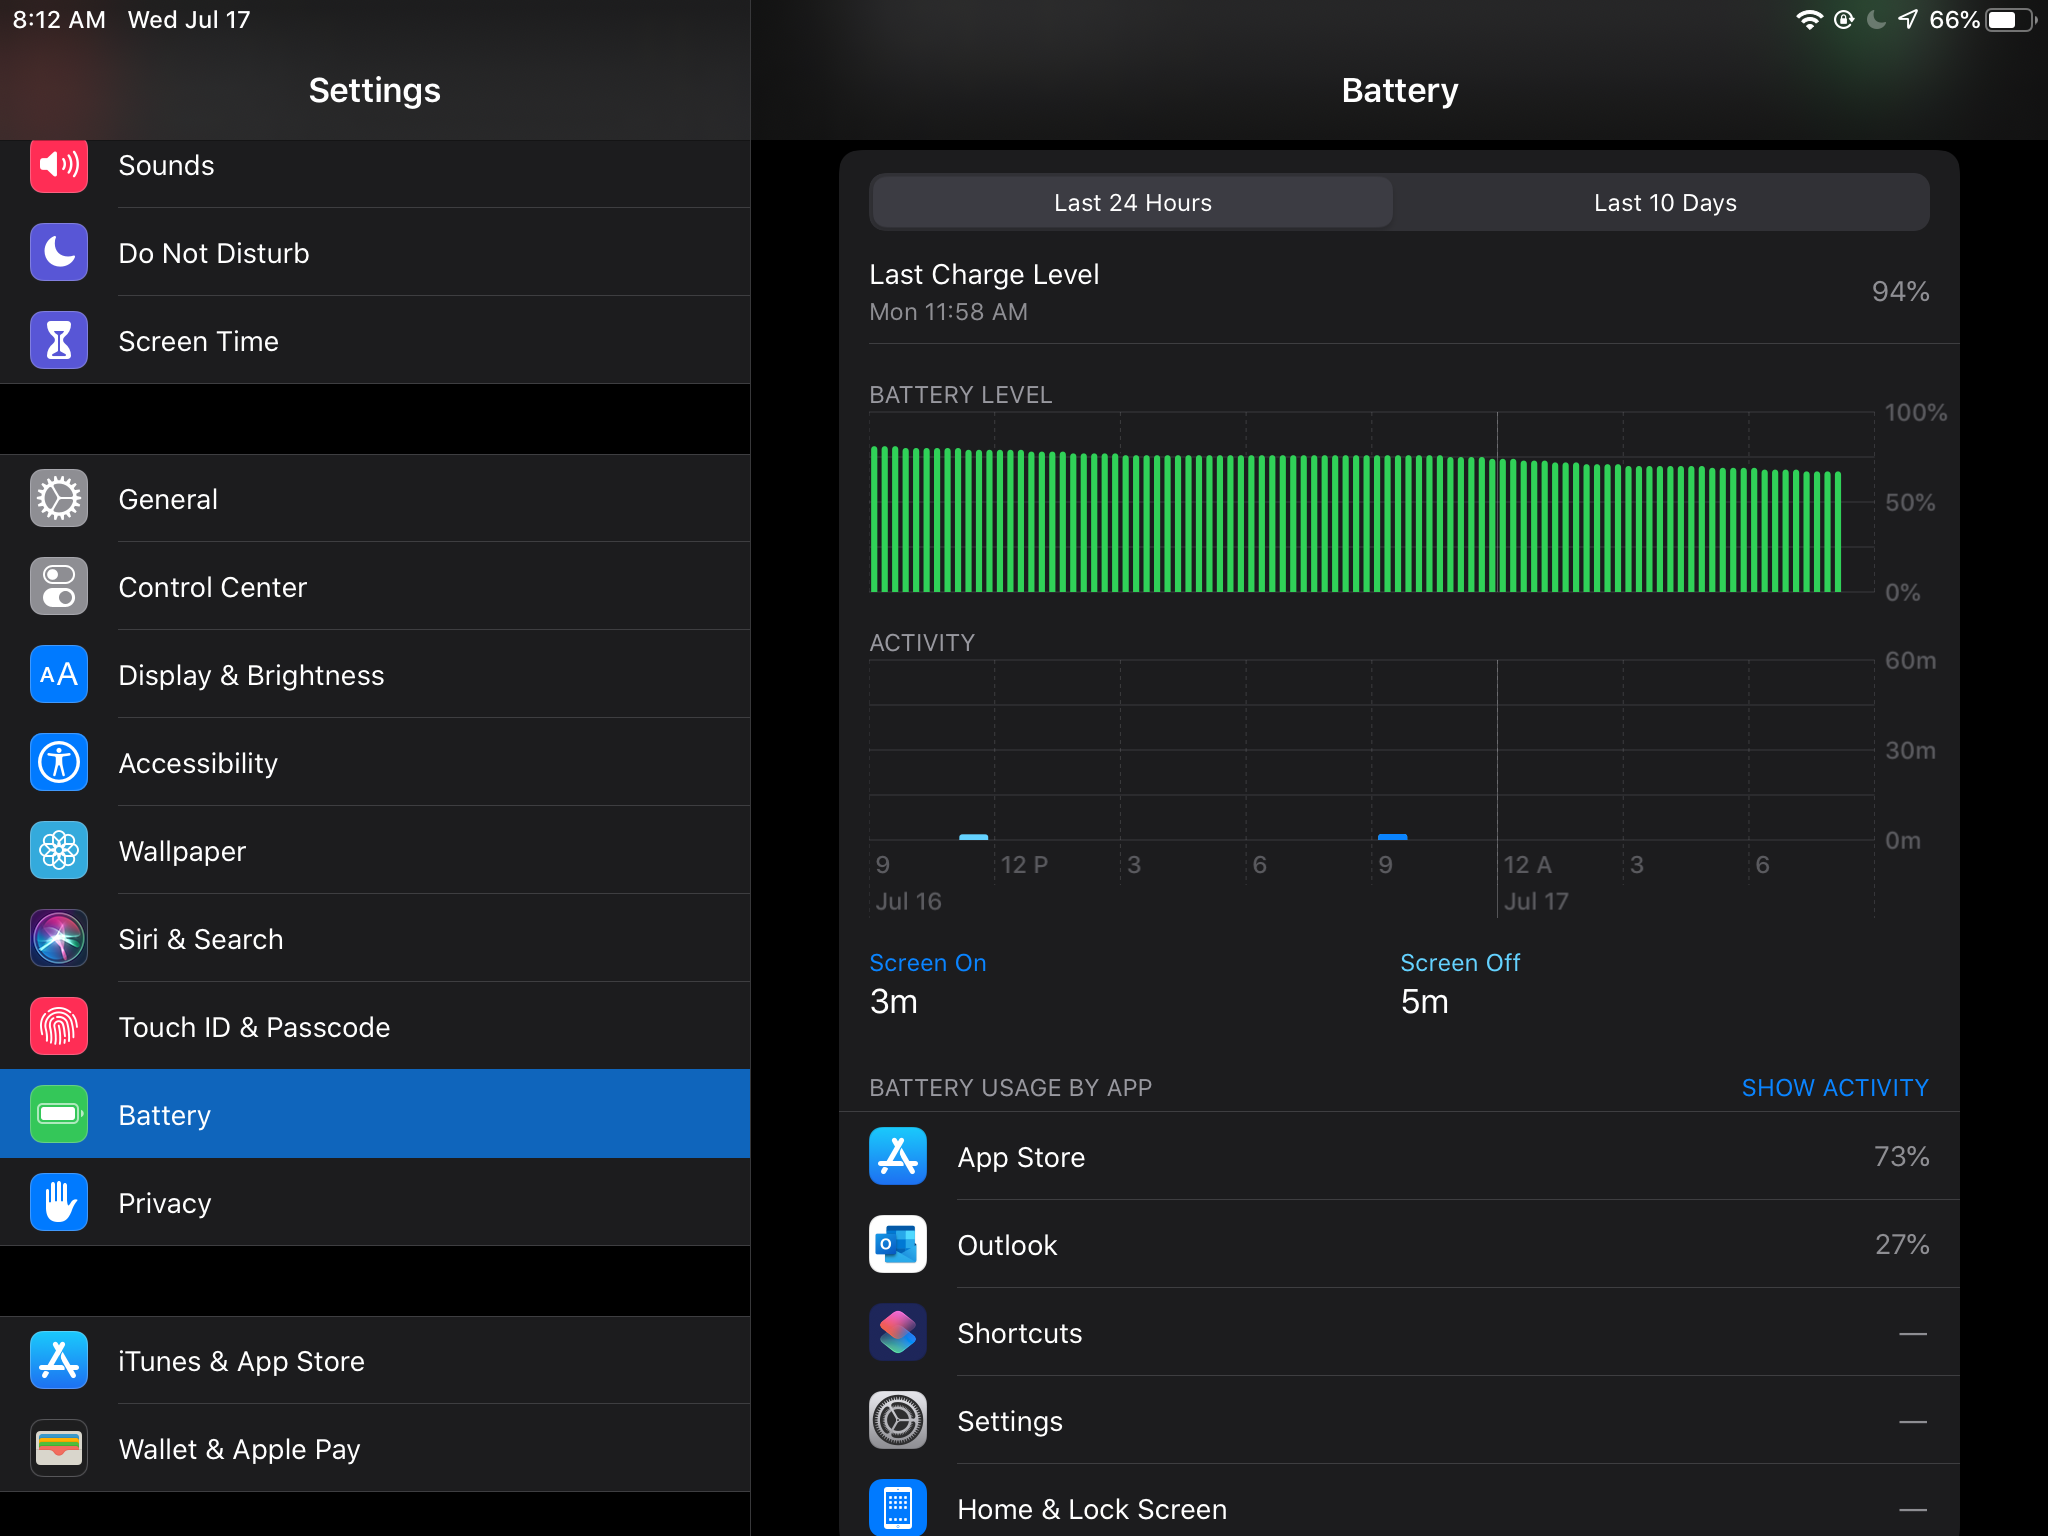The width and height of the screenshot is (2048, 1536).
Task: Select the Last 24 Hours tab
Action: 1132,203
